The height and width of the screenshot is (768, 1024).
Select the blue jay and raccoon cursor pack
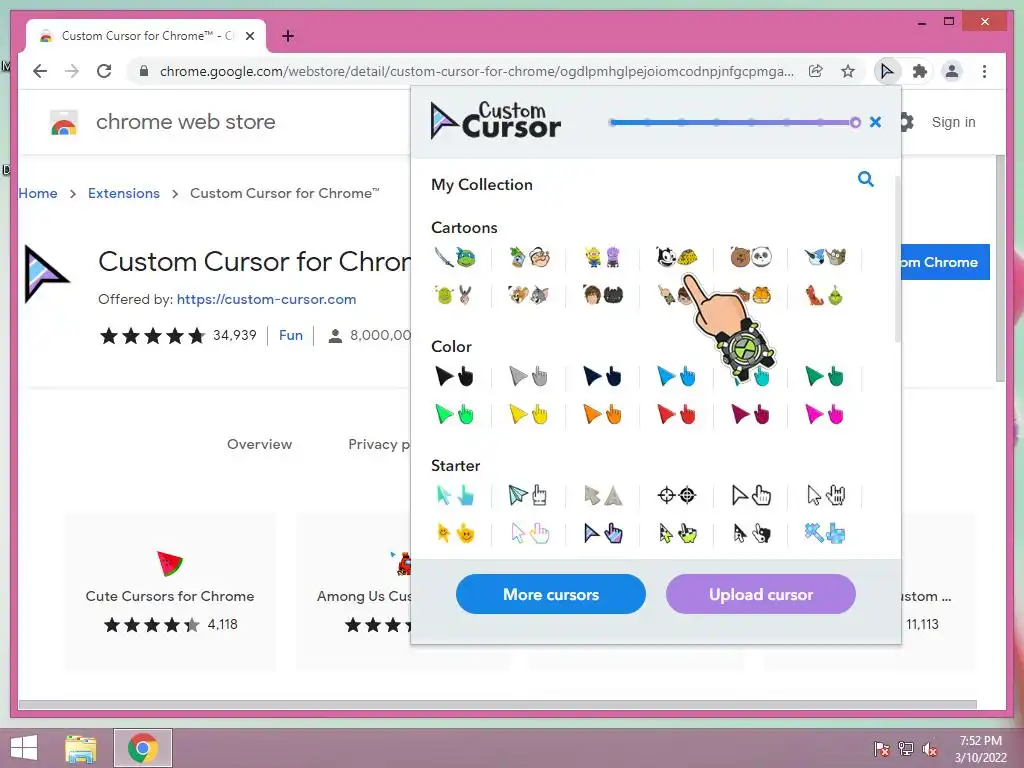click(825, 258)
